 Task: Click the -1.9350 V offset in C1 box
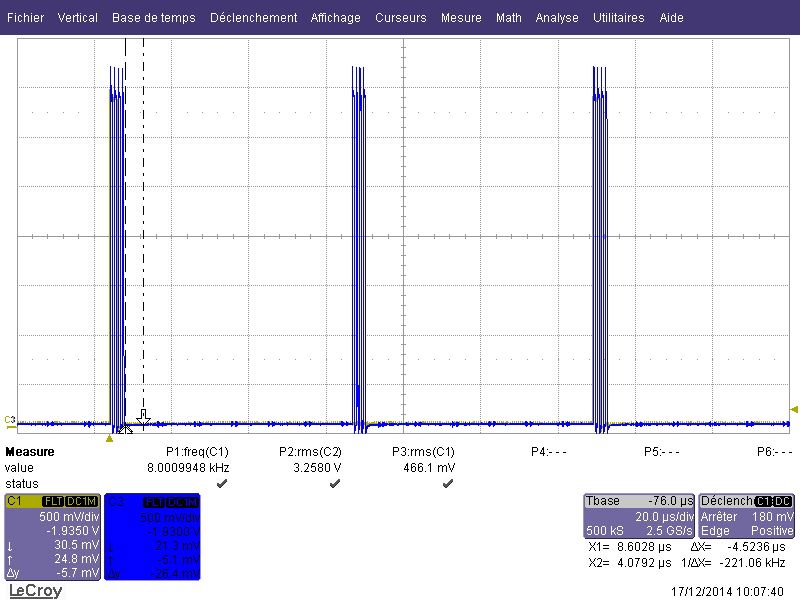[x=72, y=531]
